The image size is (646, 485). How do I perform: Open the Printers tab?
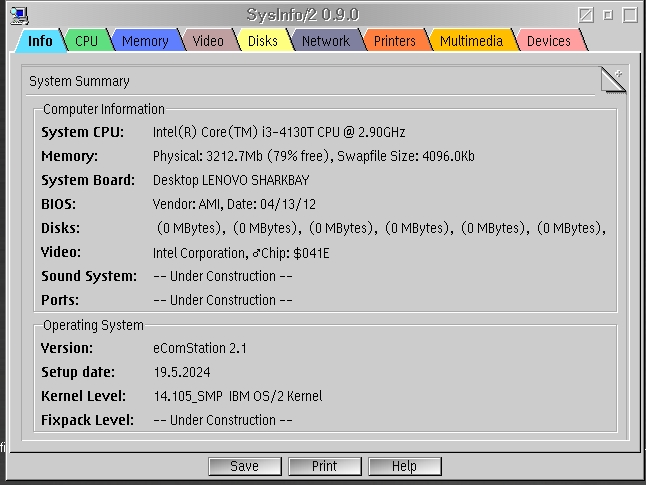pyautogui.click(x=395, y=41)
